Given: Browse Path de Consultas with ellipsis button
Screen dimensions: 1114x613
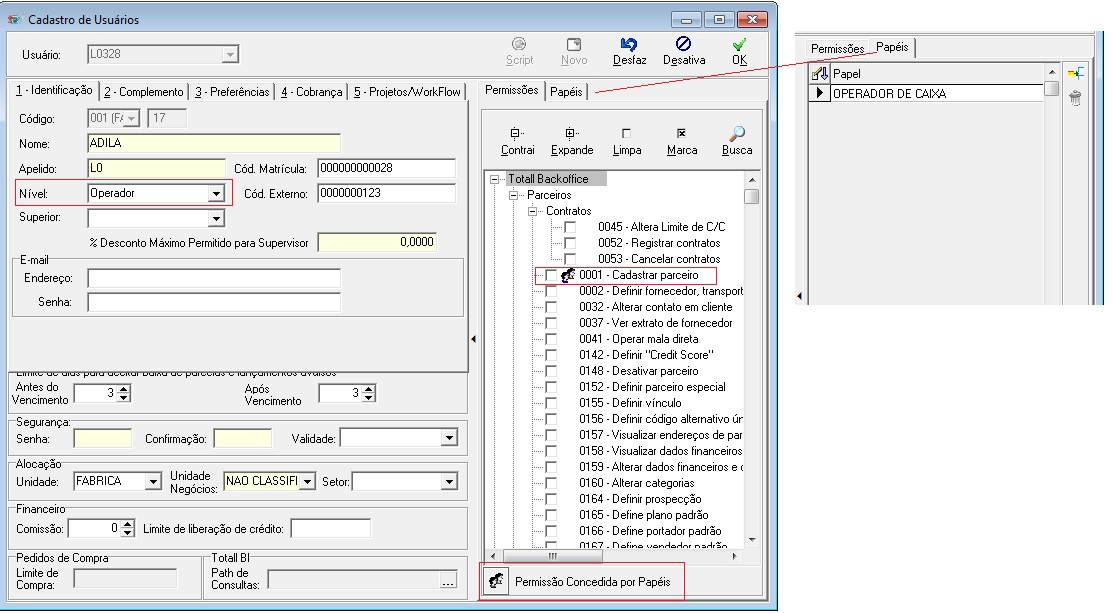Looking at the screenshot, I should [x=448, y=580].
